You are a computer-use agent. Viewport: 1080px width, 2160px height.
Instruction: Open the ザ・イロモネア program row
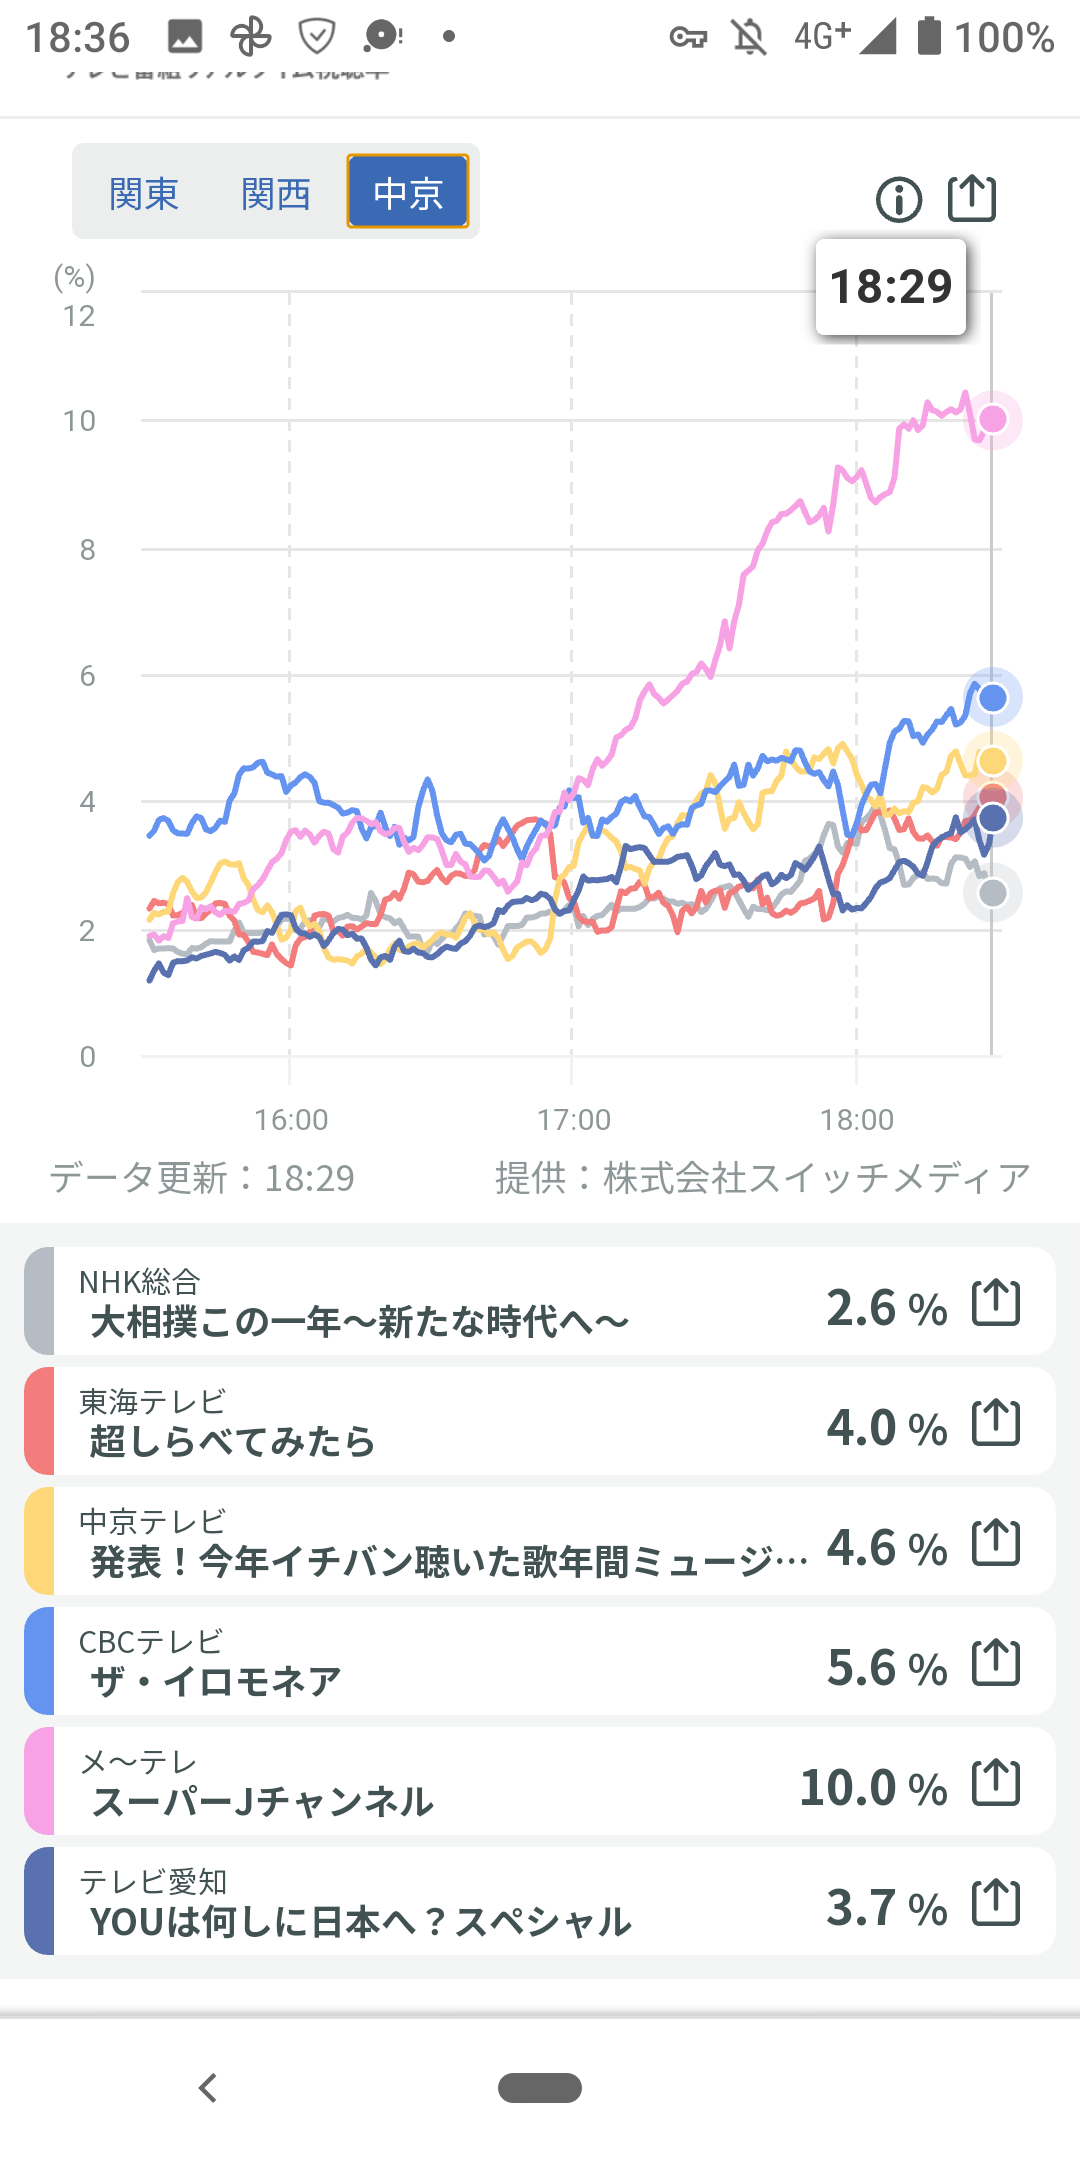tap(450, 1663)
